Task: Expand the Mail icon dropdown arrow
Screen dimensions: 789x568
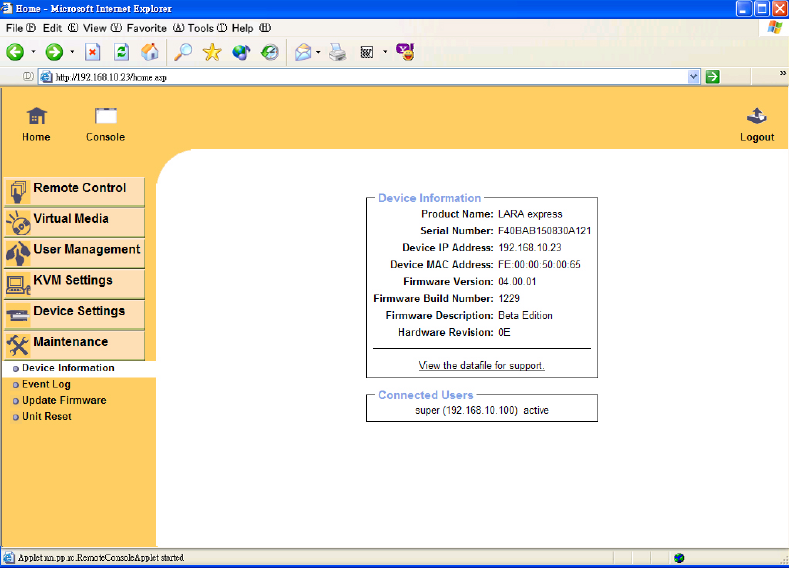Action: pyautogui.click(x=319, y=52)
